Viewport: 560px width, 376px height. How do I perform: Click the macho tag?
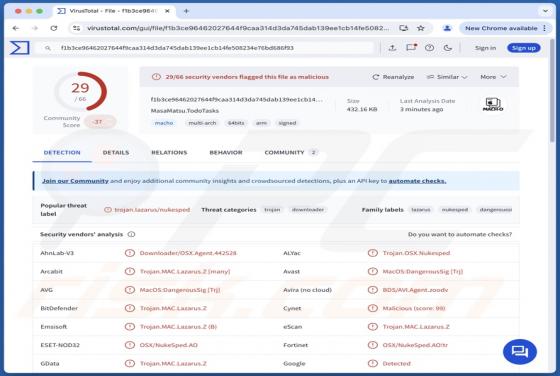point(164,123)
